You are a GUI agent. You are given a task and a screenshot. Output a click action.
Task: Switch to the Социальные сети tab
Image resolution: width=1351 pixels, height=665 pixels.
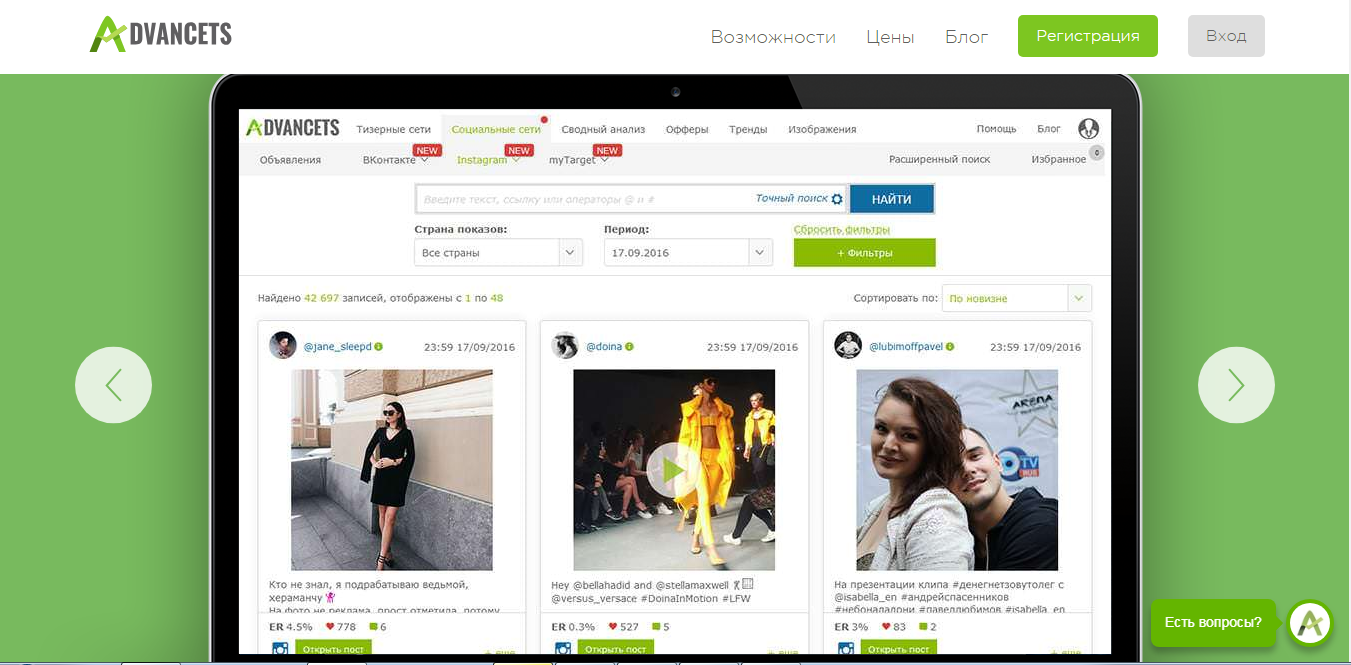496,129
